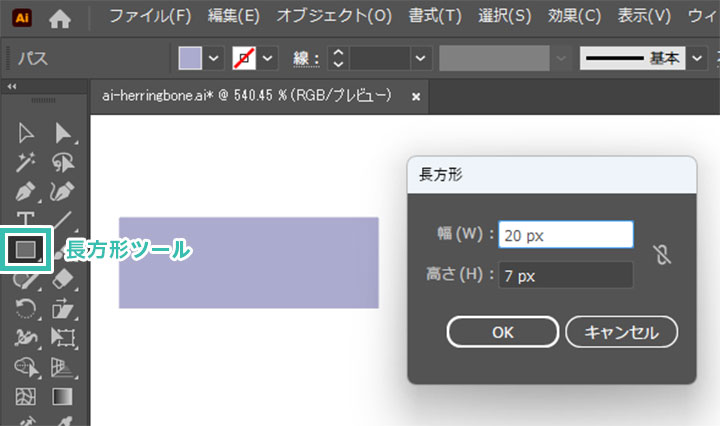Toggle the constrain width and height proportions link

click(x=659, y=255)
